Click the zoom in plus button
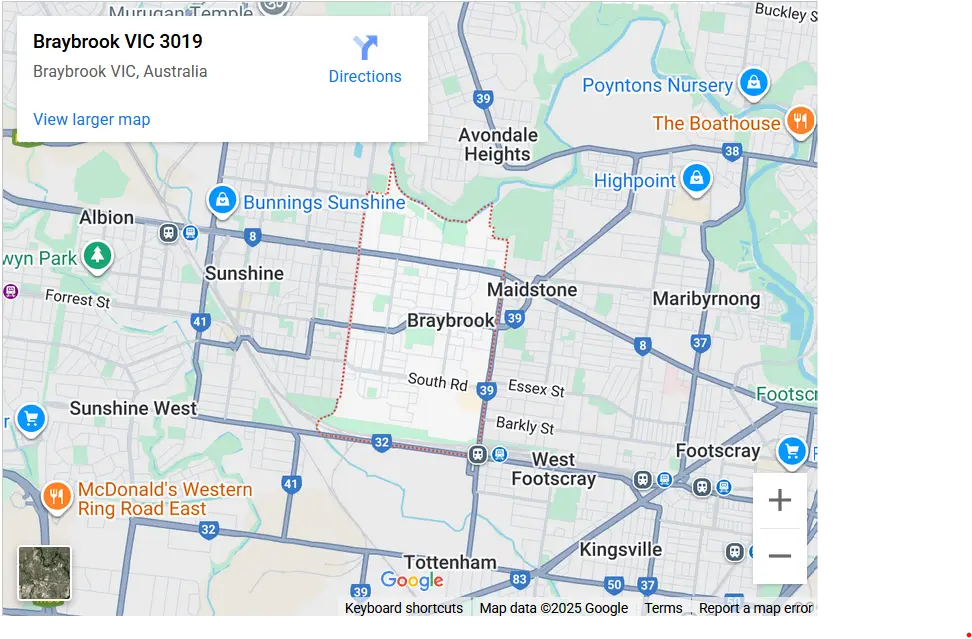Image resolution: width=972 pixels, height=639 pixels. pyautogui.click(x=780, y=500)
